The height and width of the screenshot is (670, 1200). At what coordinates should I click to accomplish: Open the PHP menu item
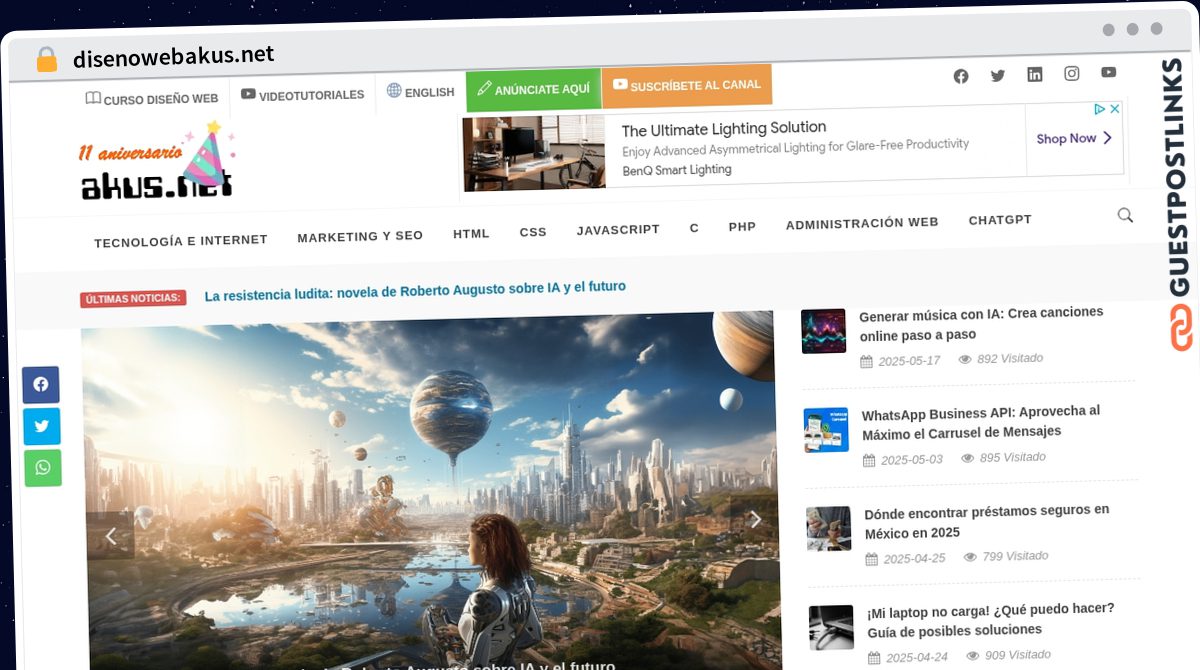742,227
